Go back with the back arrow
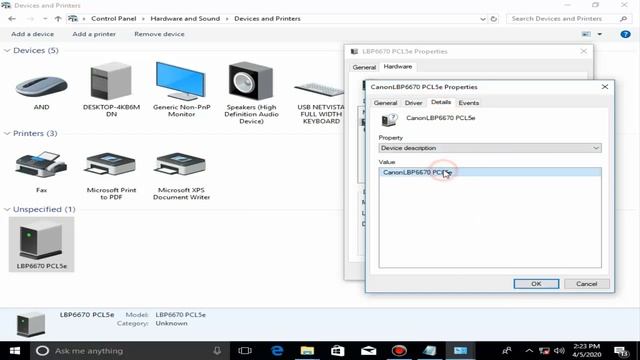Image resolution: width=640 pixels, height=360 pixels. [x=12, y=19]
